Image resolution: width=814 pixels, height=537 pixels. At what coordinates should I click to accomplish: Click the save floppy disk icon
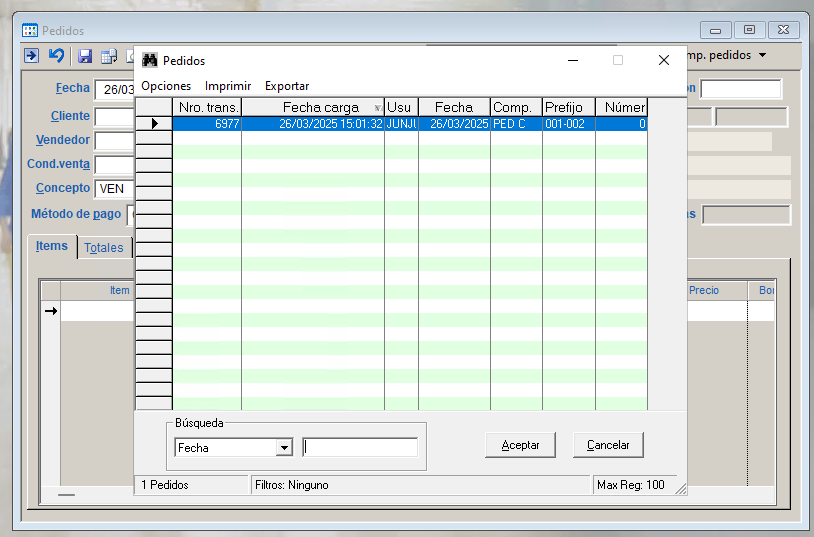85,56
